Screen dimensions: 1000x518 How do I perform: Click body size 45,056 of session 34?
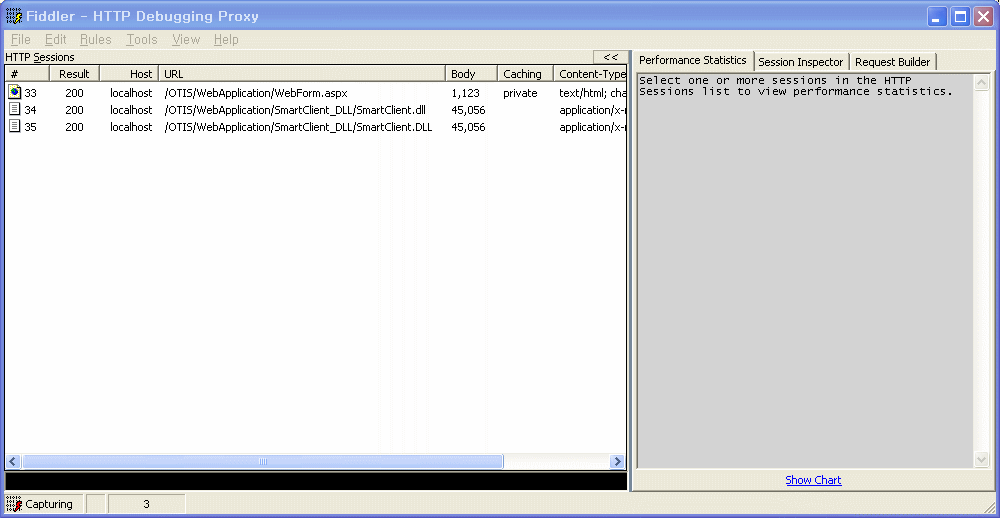pos(468,110)
